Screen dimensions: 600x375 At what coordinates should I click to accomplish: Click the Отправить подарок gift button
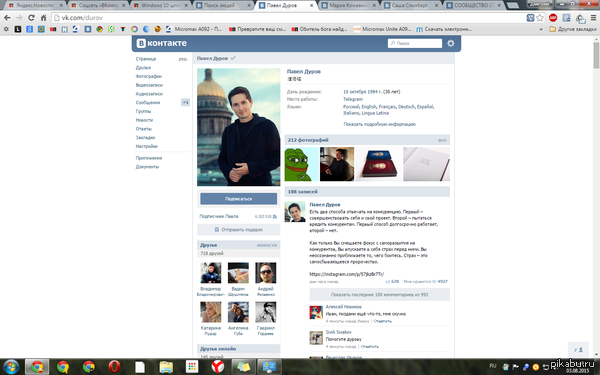(x=238, y=230)
